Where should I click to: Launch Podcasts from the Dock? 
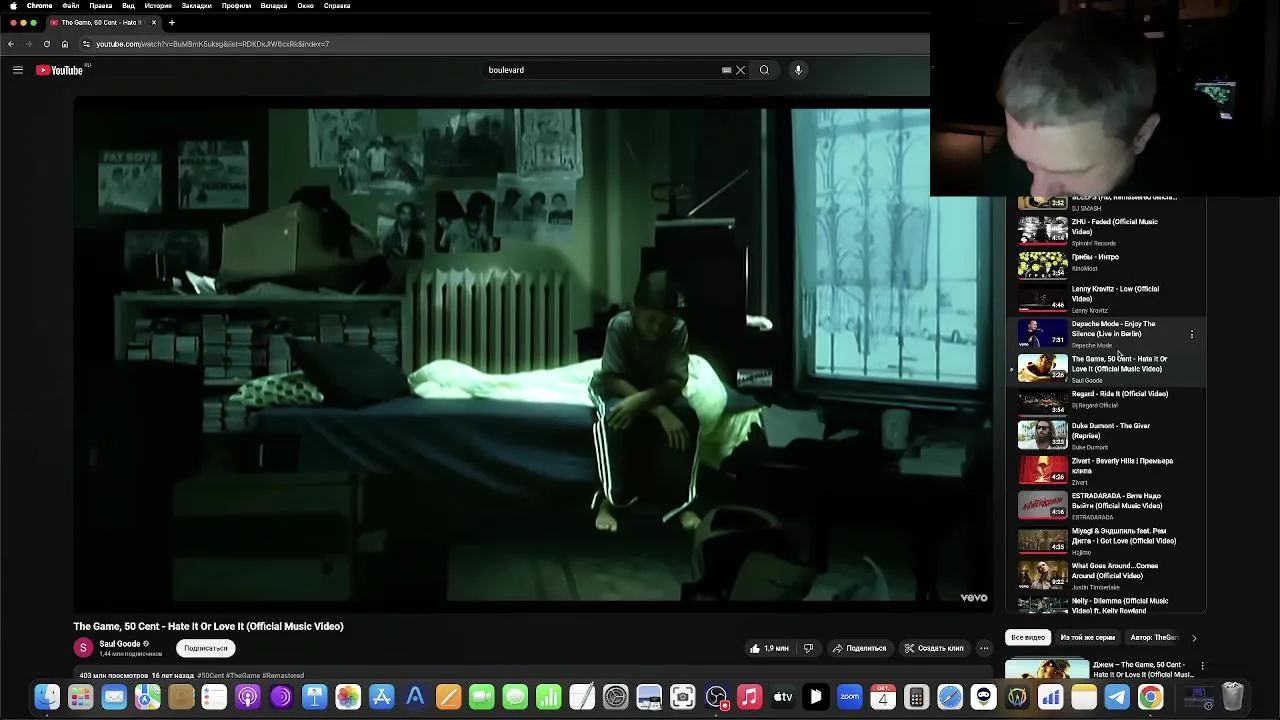click(248, 697)
